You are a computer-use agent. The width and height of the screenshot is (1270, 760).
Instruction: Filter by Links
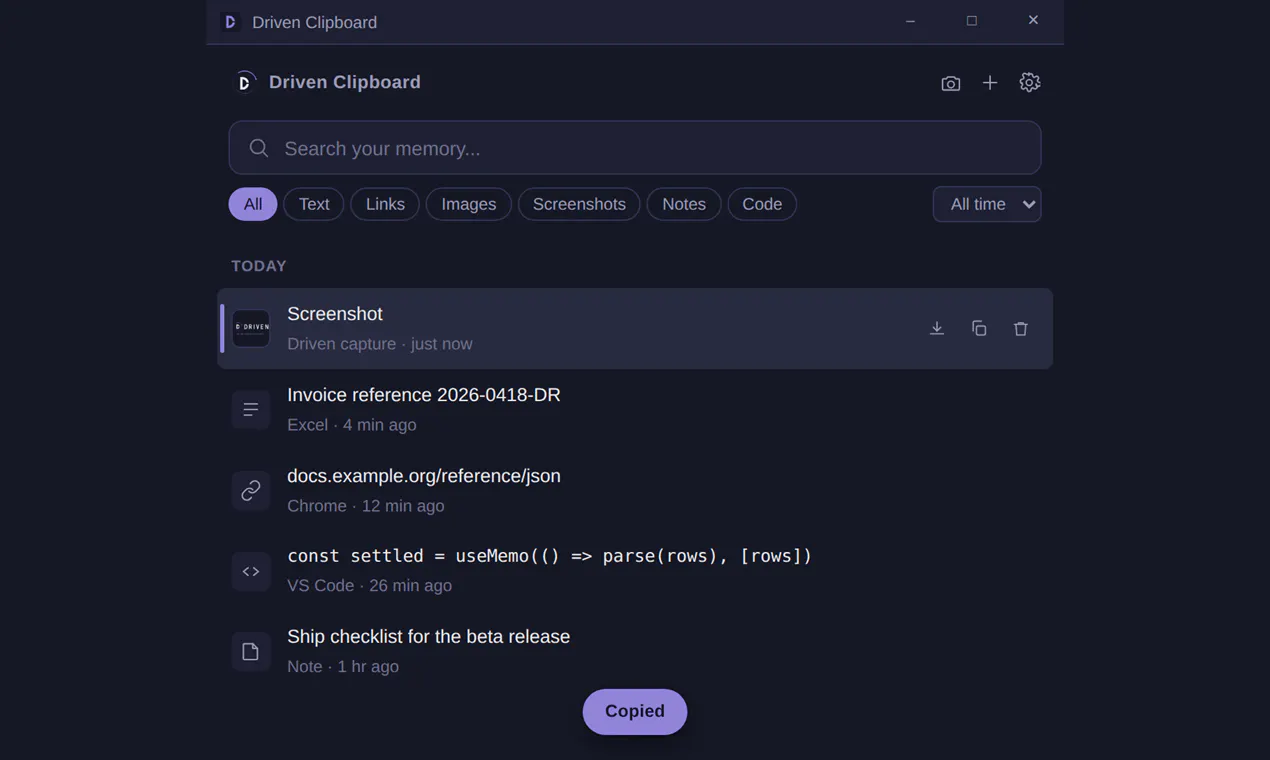tap(385, 204)
